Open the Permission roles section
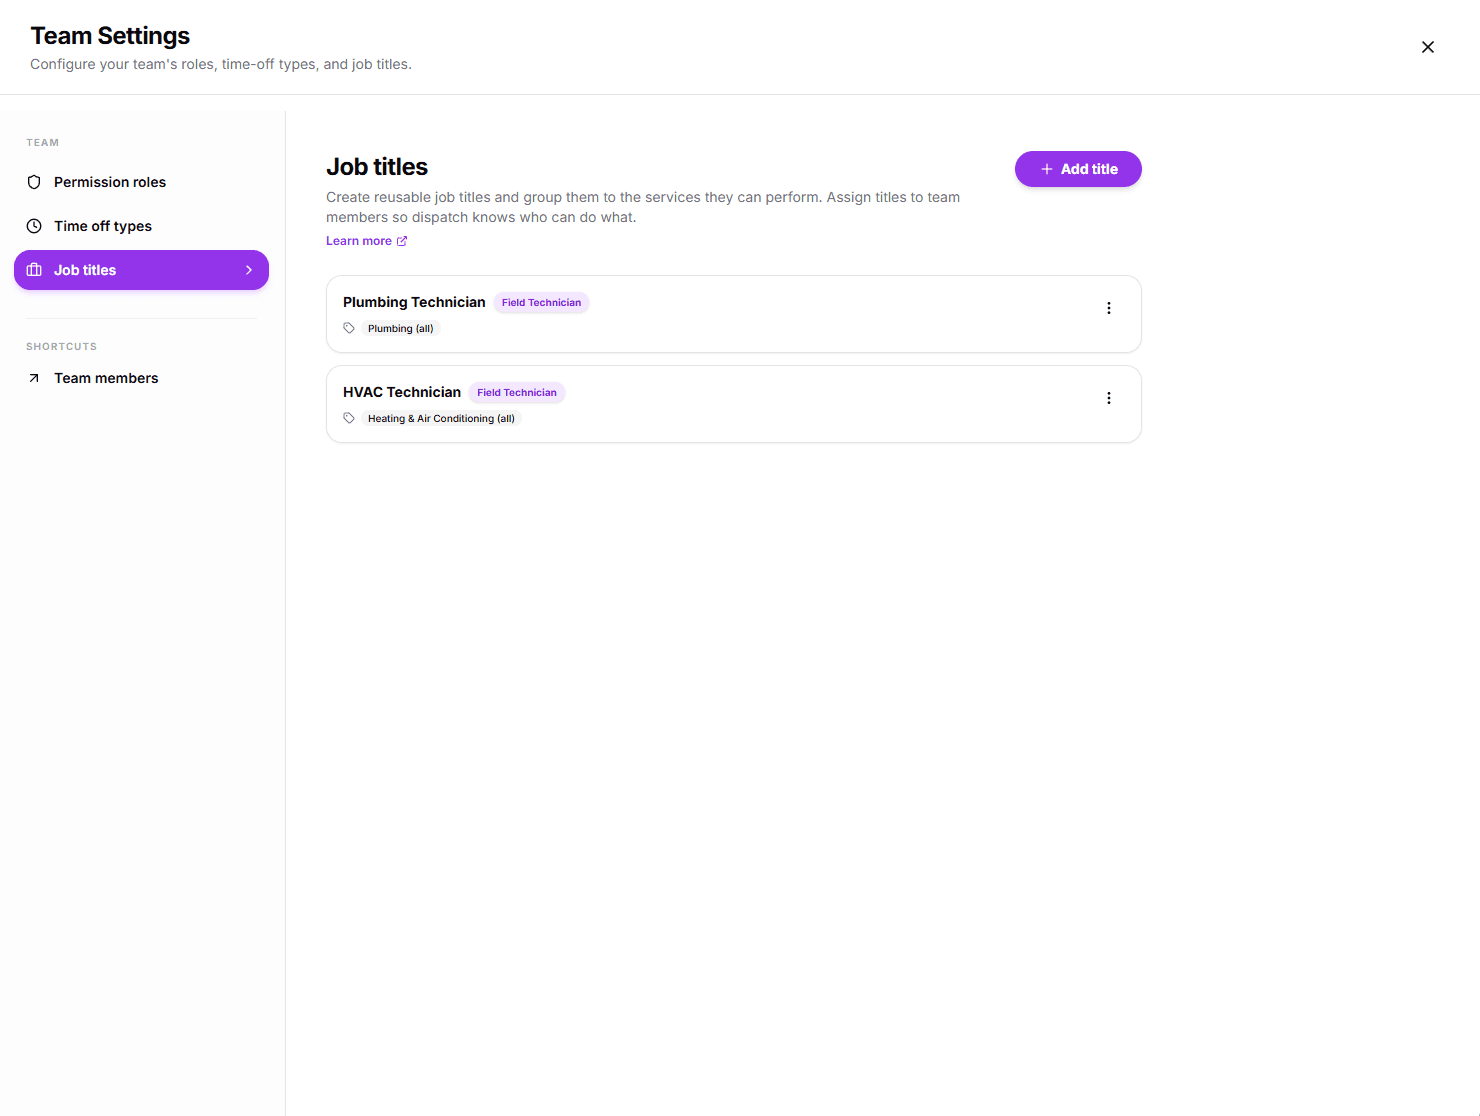The height and width of the screenshot is (1116, 1480). point(110,182)
